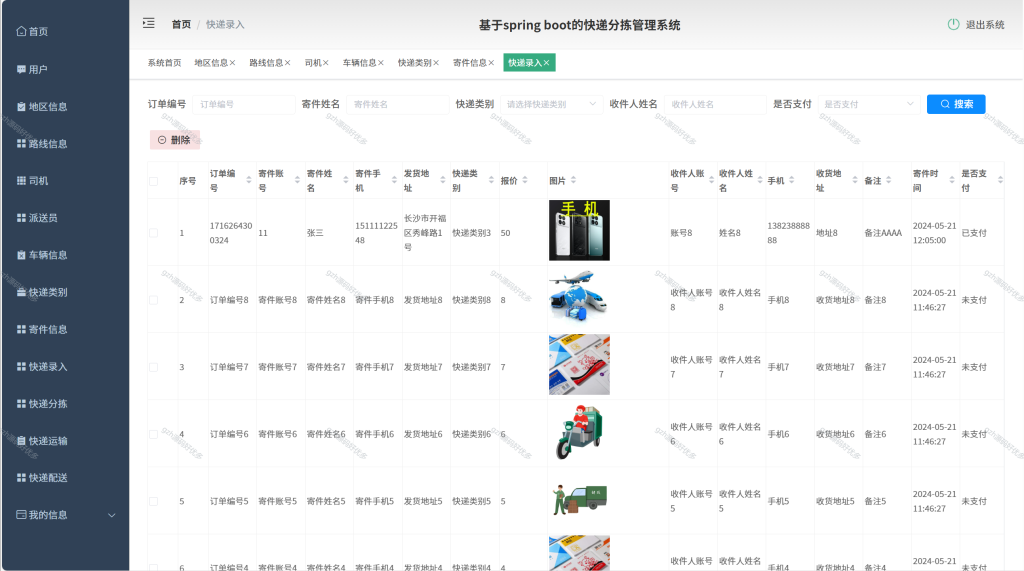This screenshot has width=1024, height=571.
Task: Switch to 地区信息 tab
Action: pyautogui.click(x=211, y=63)
